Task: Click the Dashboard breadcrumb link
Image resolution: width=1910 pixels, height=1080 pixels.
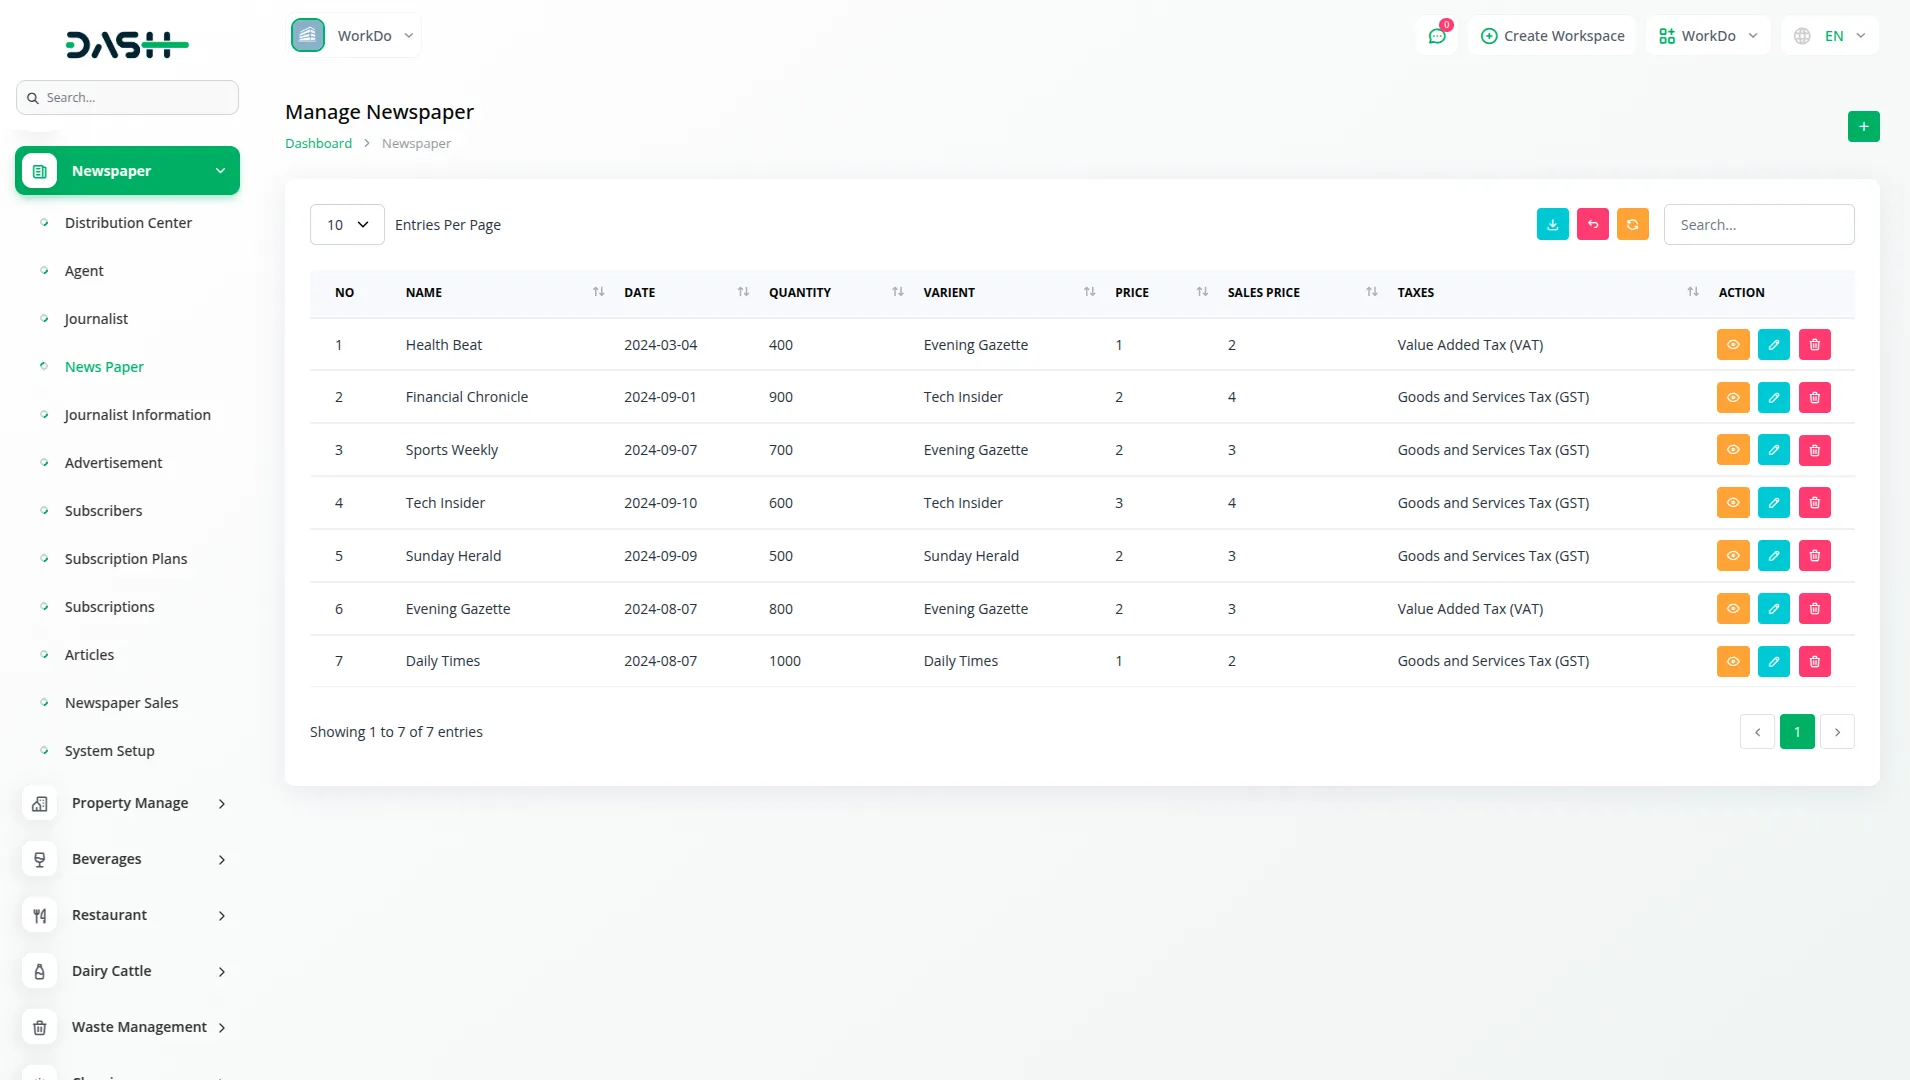Action: click(x=318, y=144)
